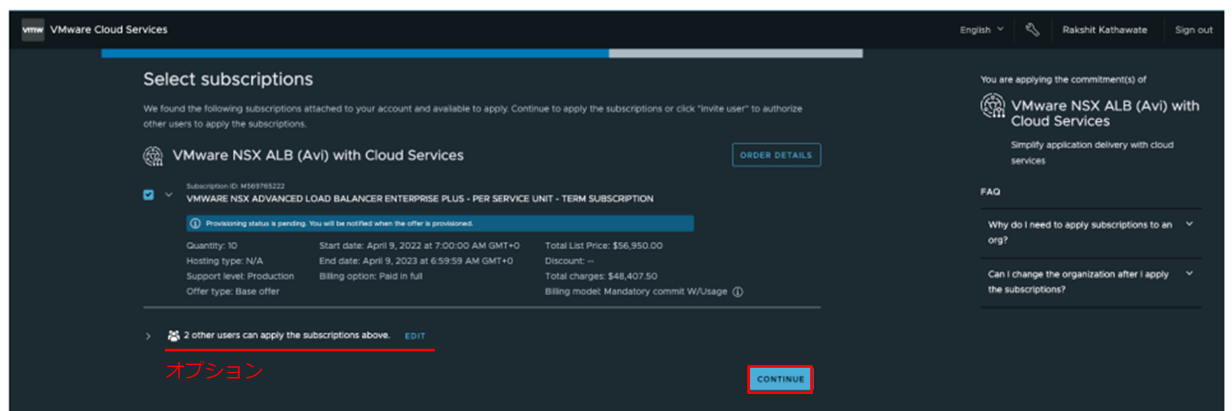
Task: Collapse the subscription details chevron
Action: tap(168, 195)
